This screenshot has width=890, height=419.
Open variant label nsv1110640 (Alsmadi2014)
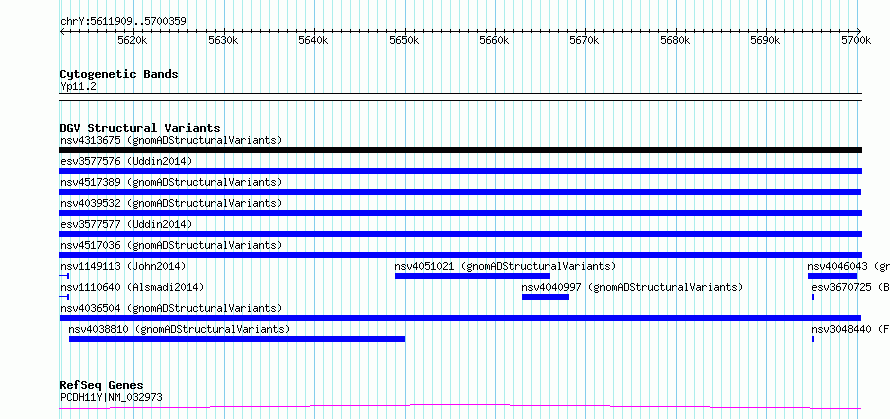(x=132, y=287)
